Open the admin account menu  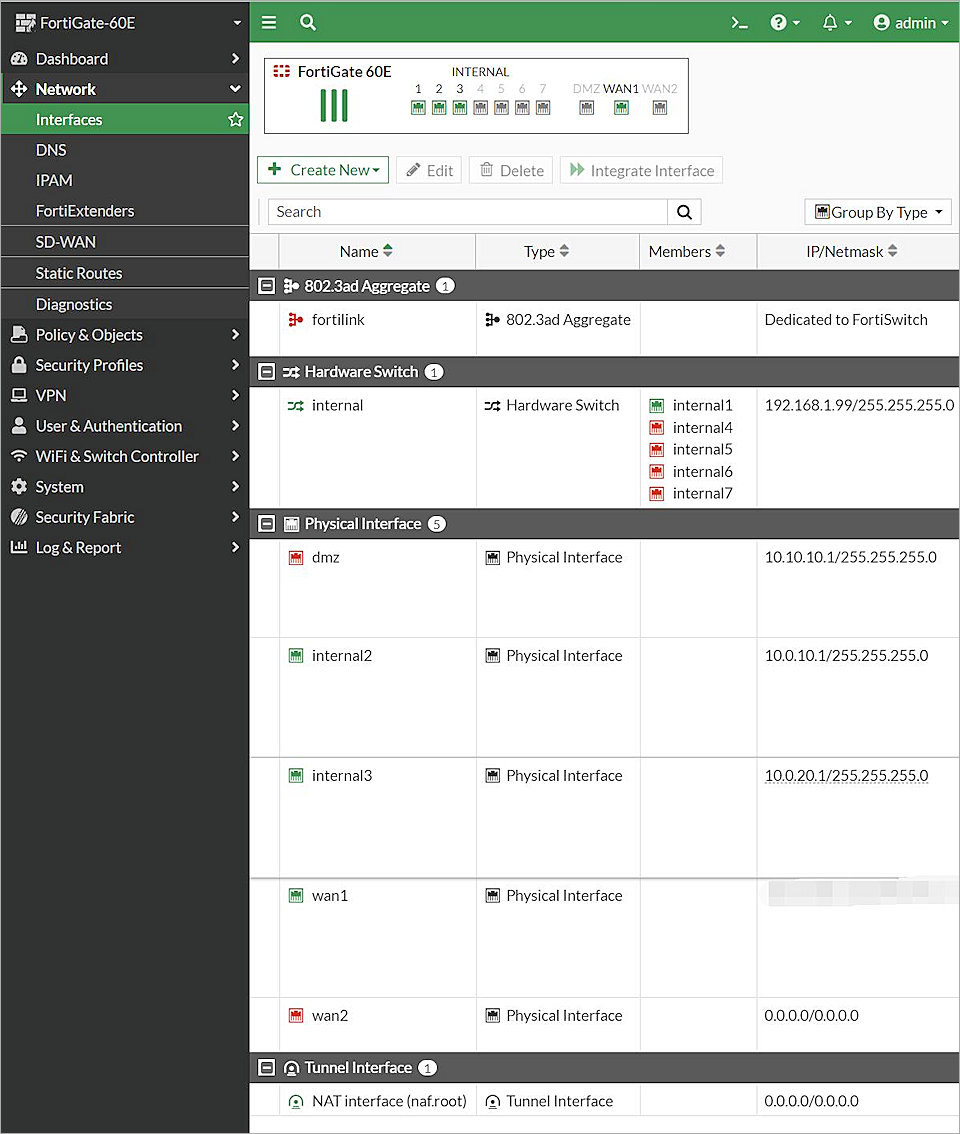click(907, 21)
